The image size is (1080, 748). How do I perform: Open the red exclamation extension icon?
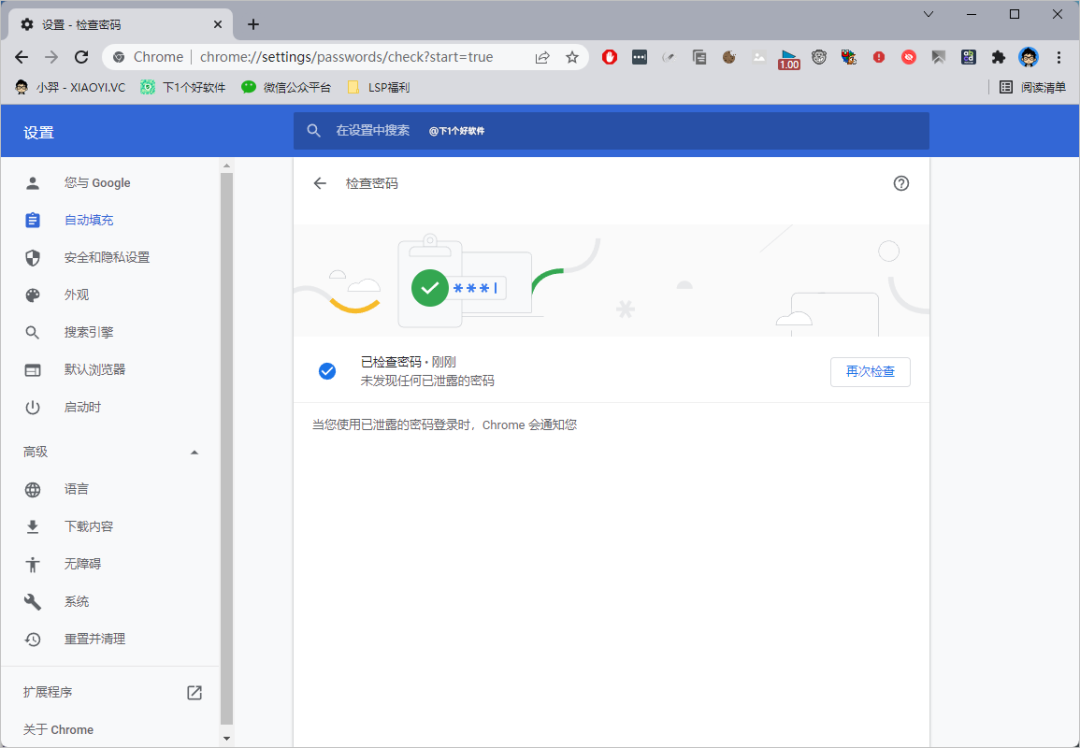878,57
